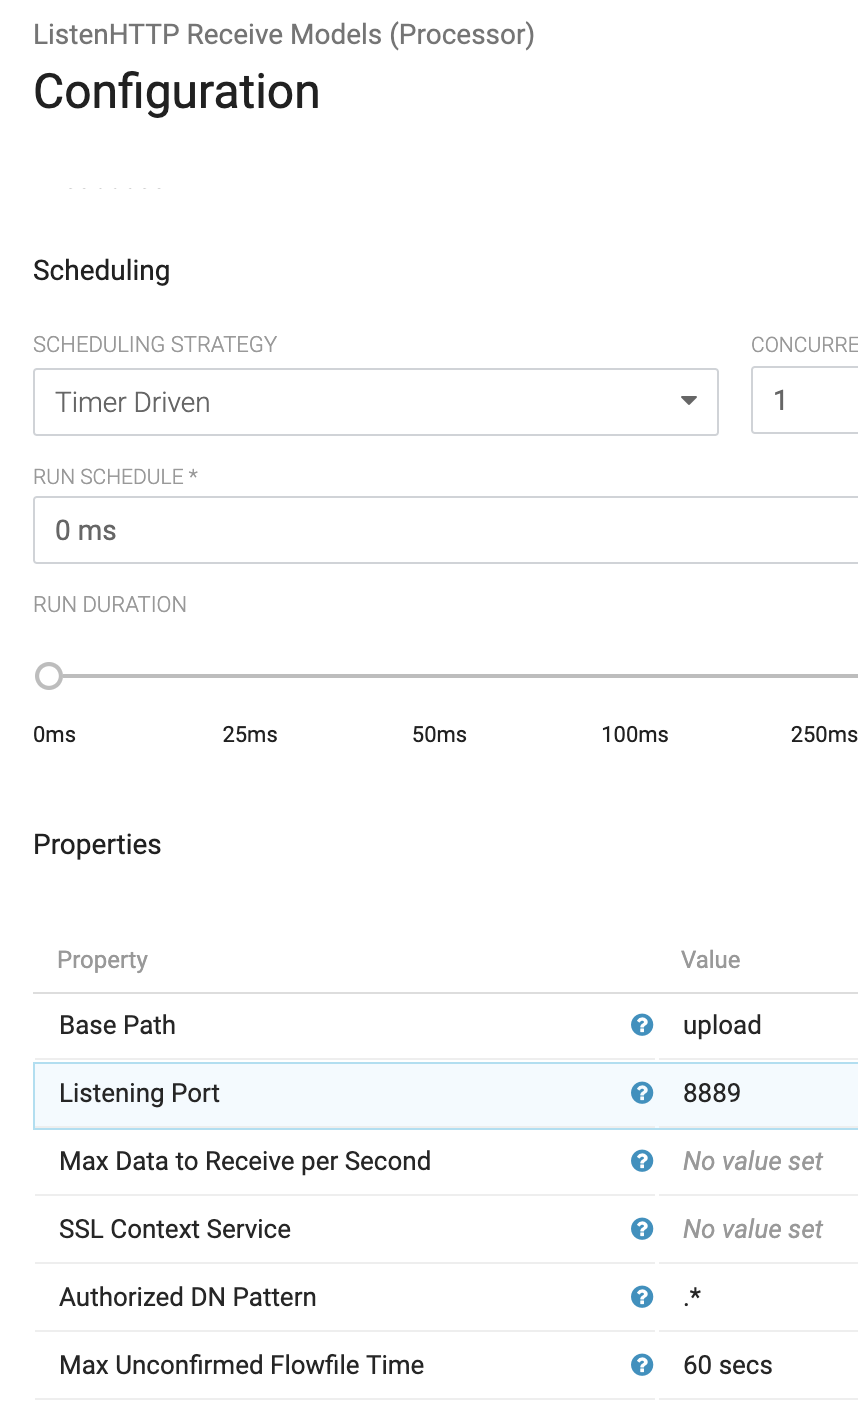The width and height of the screenshot is (858, 1408).
Task: Click Authorized DN Pattern help icon
Action: tap(642, 1297)
